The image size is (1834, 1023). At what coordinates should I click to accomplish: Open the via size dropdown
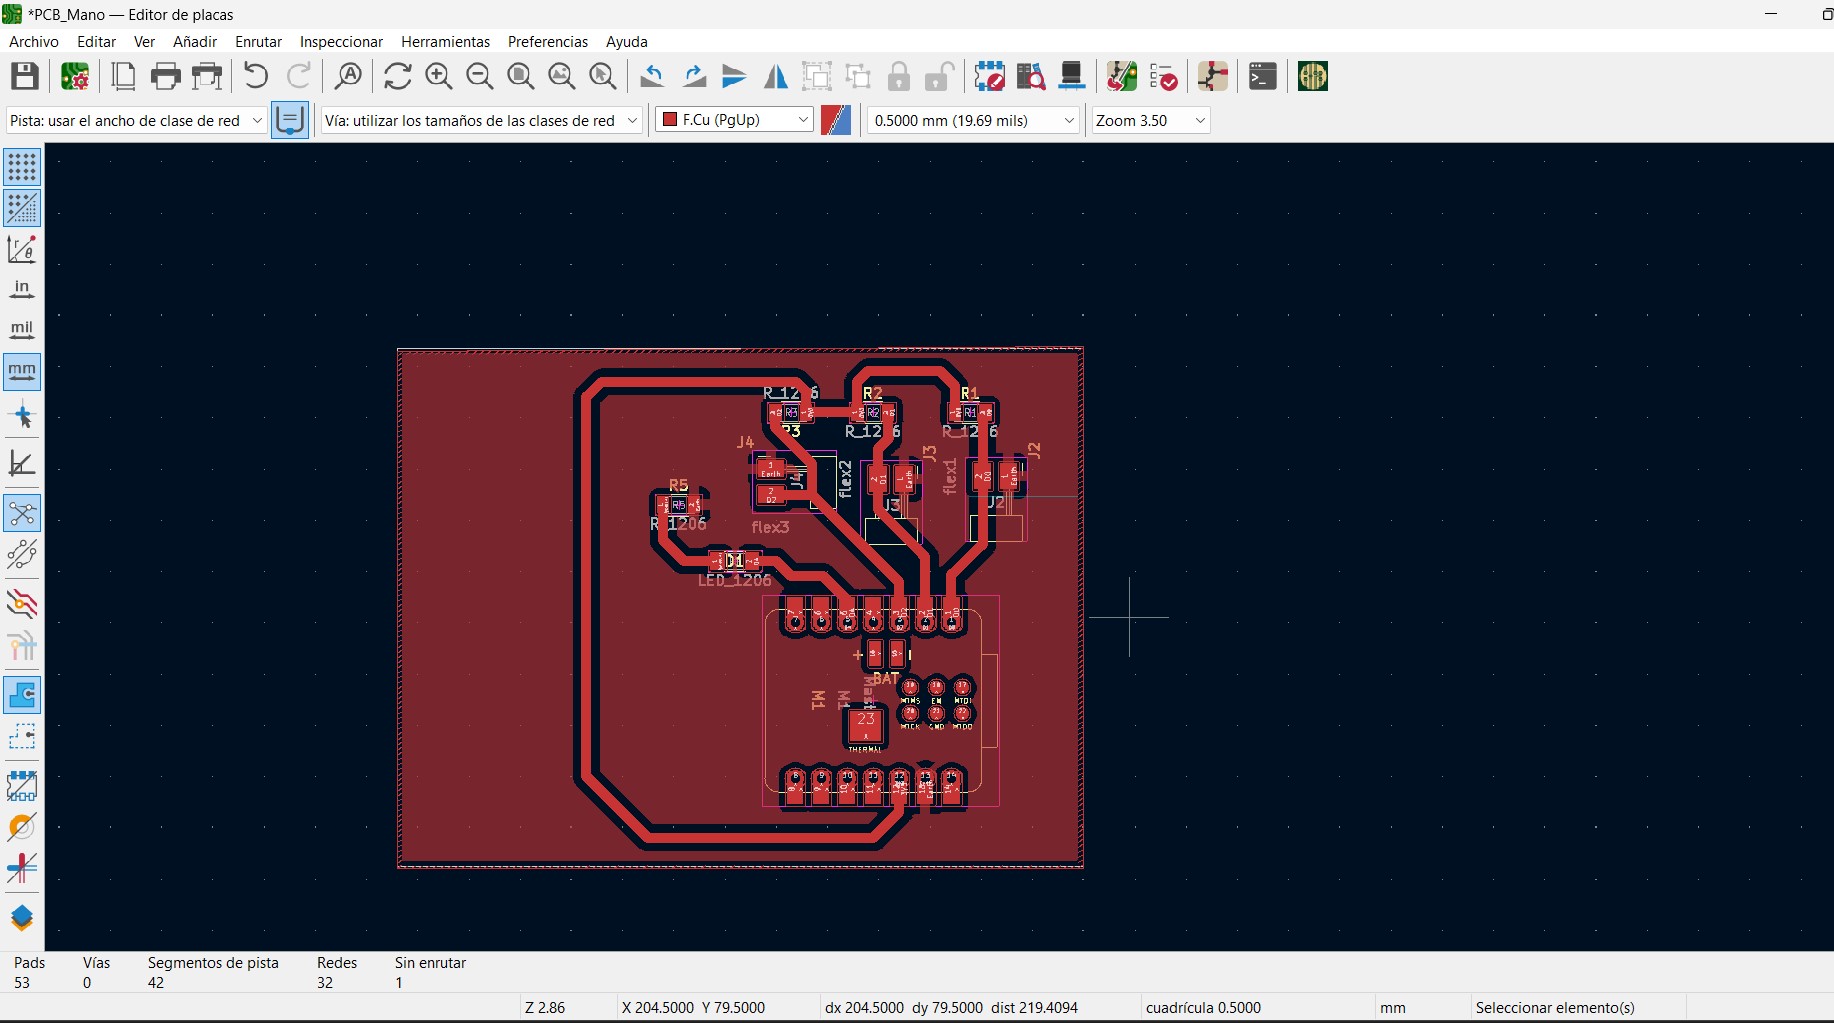481,120
